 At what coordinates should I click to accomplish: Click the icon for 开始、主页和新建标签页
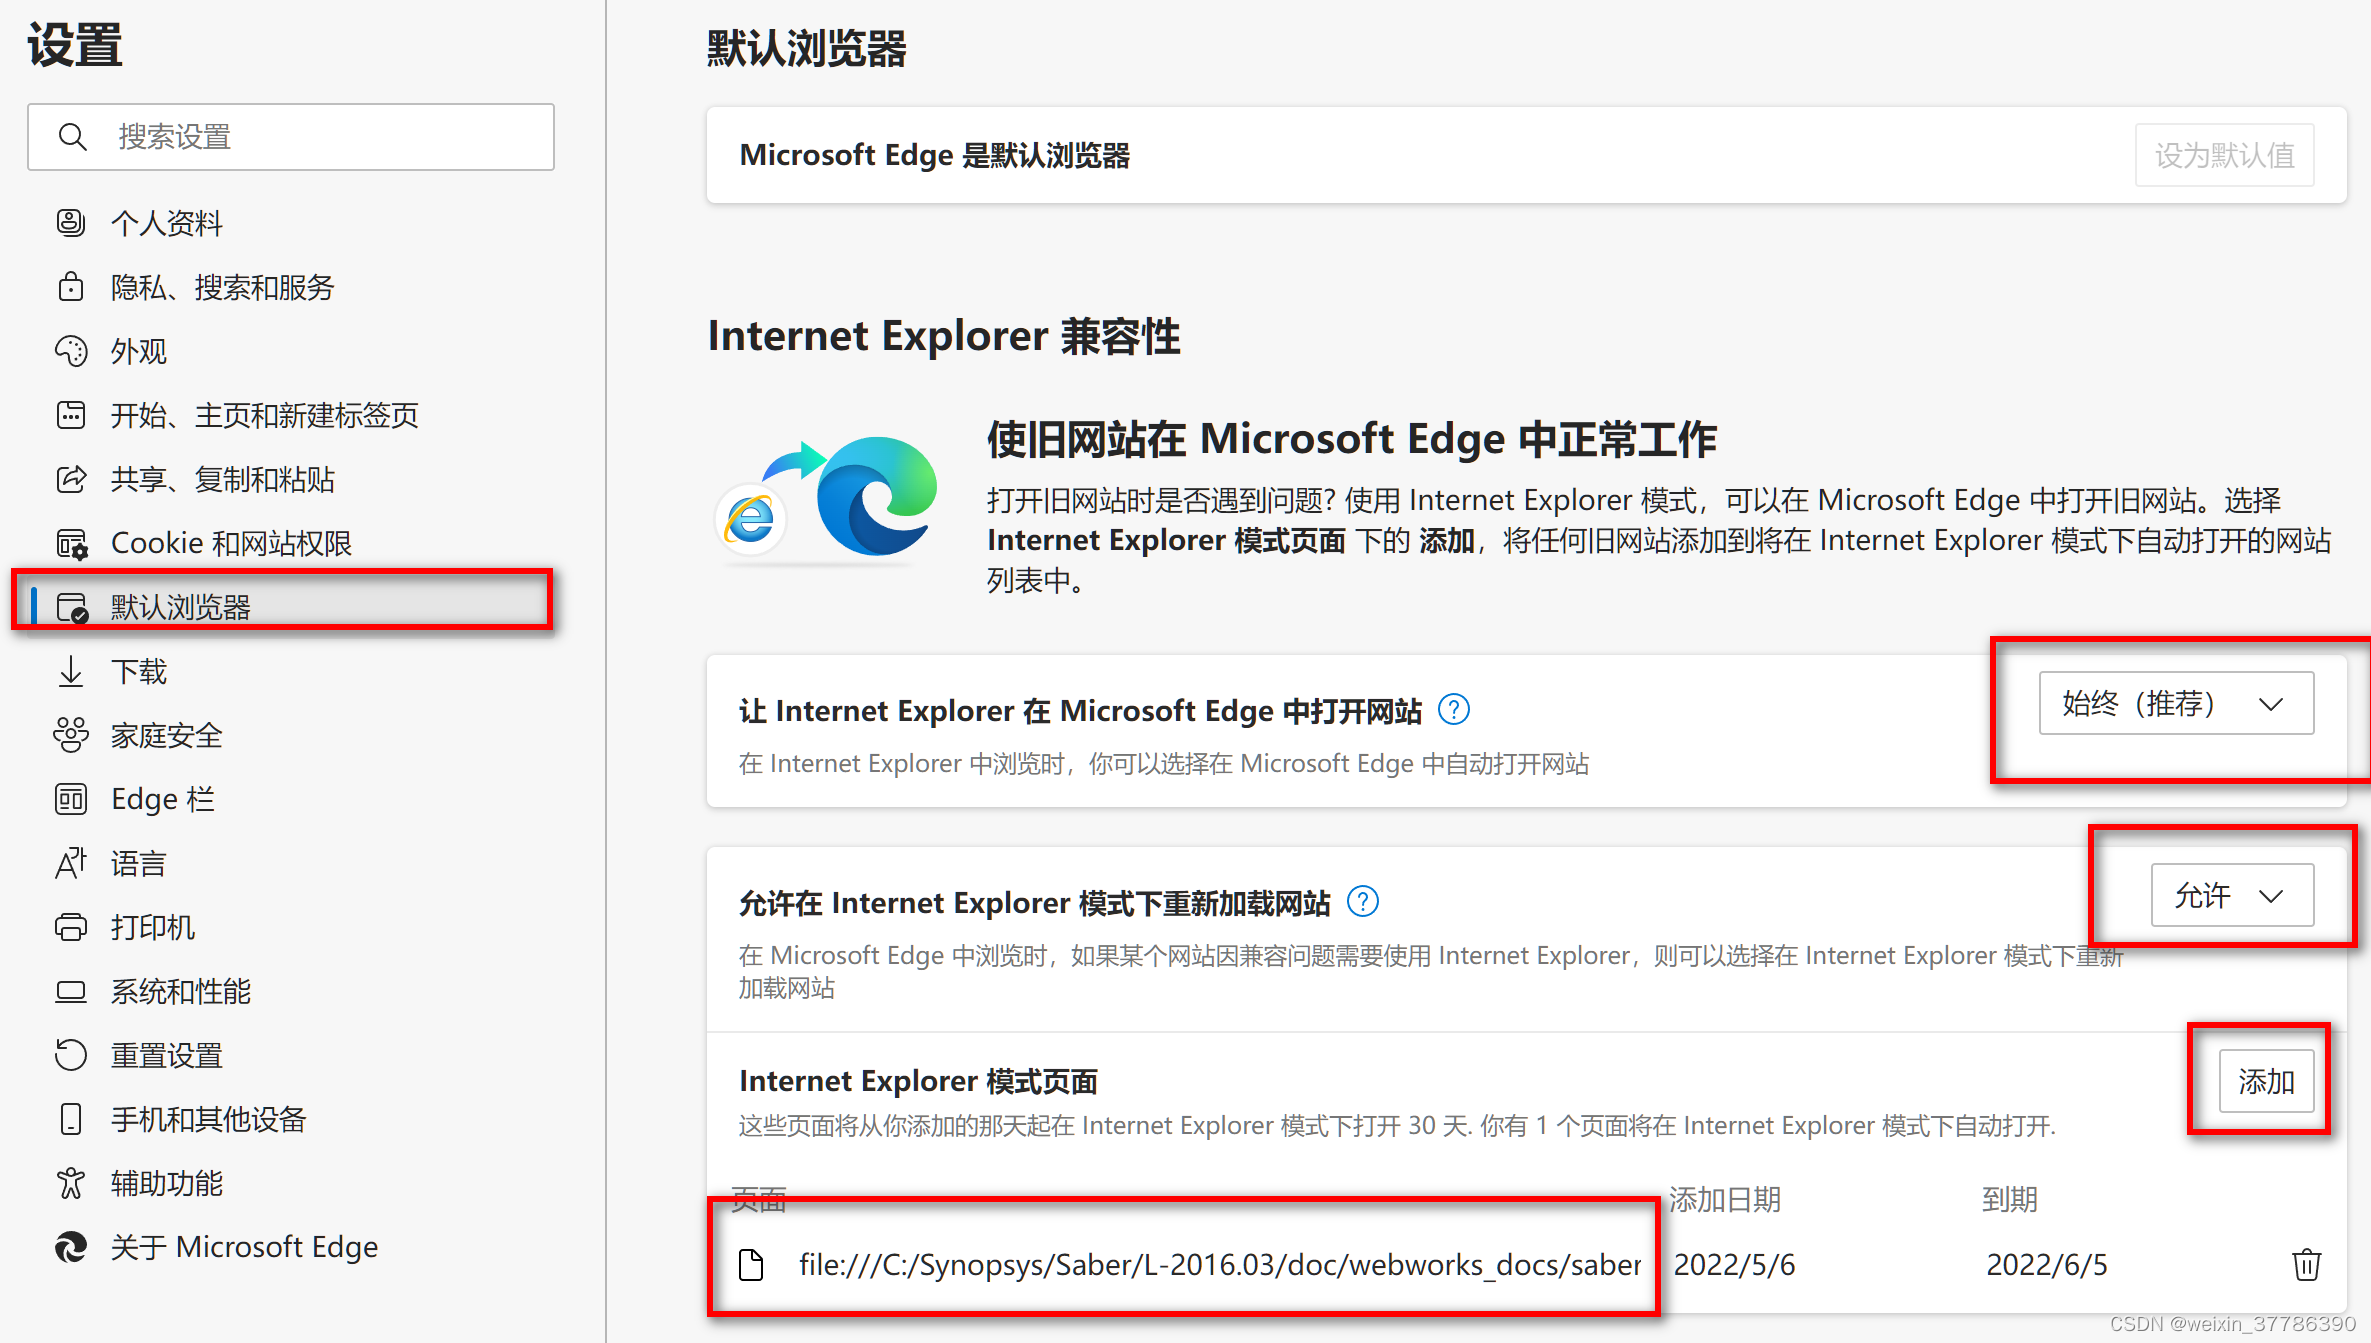pyautogui.click(x=71, y=414)
